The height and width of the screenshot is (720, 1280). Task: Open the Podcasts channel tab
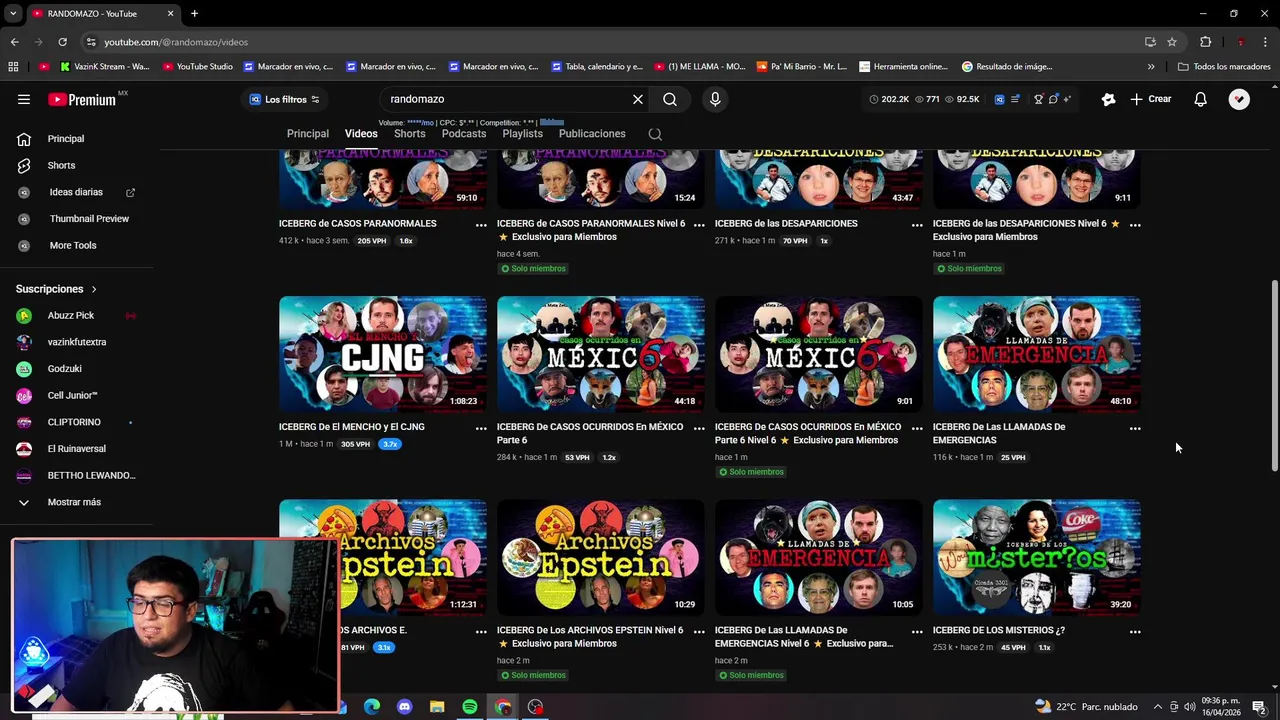(x=464, y=133)
